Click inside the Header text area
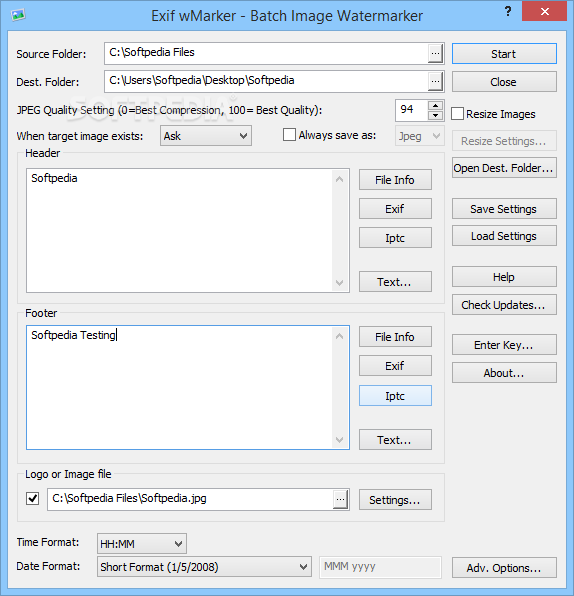 [179, 230]
